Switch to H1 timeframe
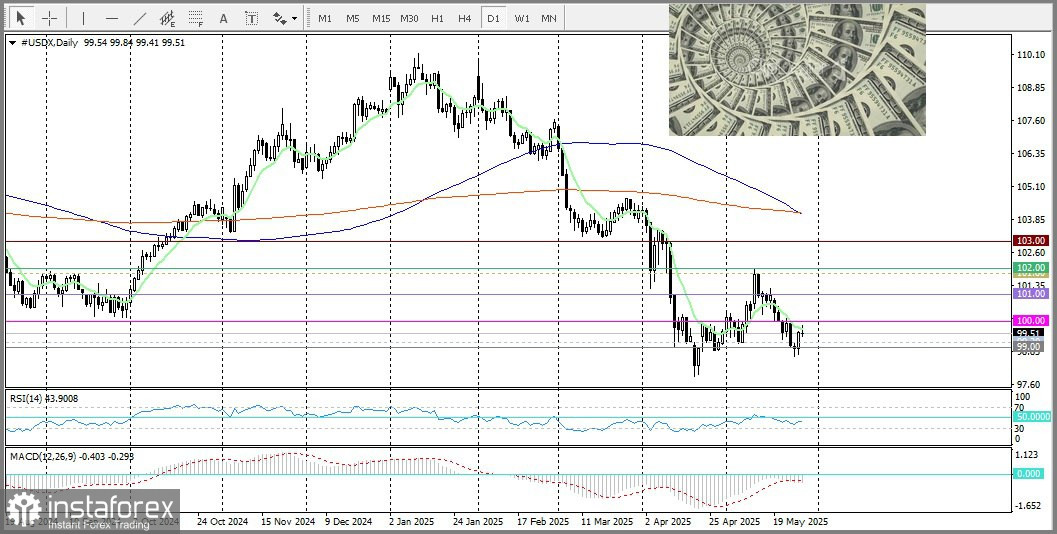 click(x=437, y=18)
